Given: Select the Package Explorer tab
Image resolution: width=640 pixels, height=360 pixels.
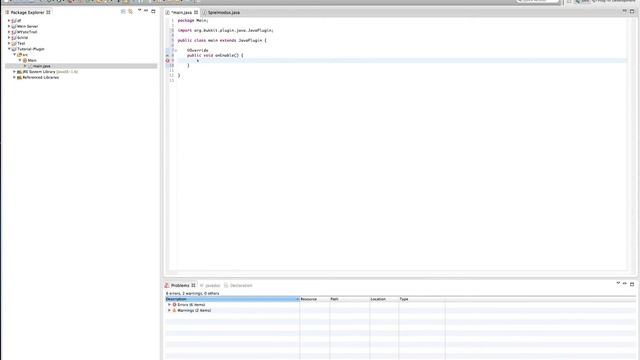Looking at the screenshot, I should pos(27,13).
